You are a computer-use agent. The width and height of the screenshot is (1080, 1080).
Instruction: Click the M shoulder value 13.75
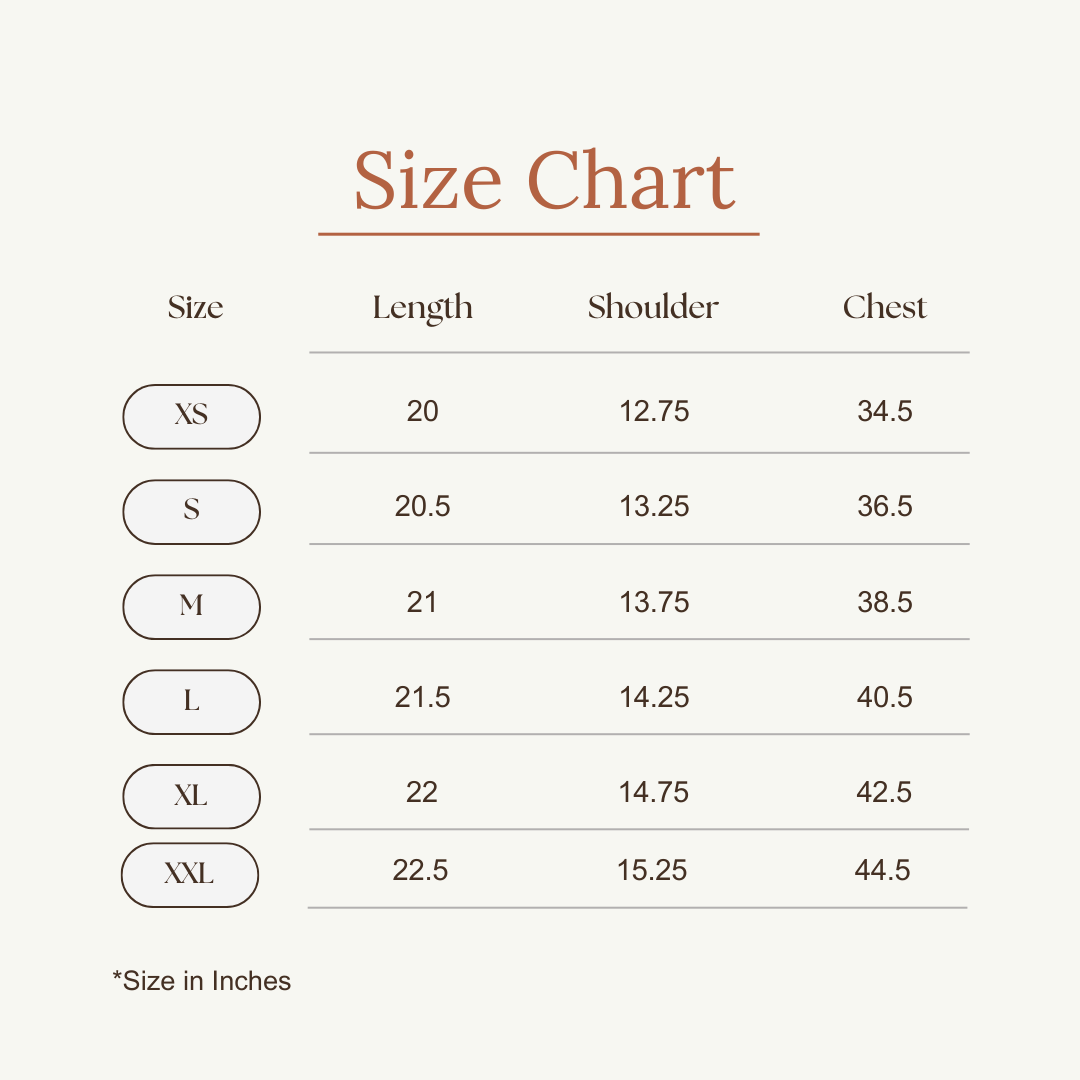654,602
